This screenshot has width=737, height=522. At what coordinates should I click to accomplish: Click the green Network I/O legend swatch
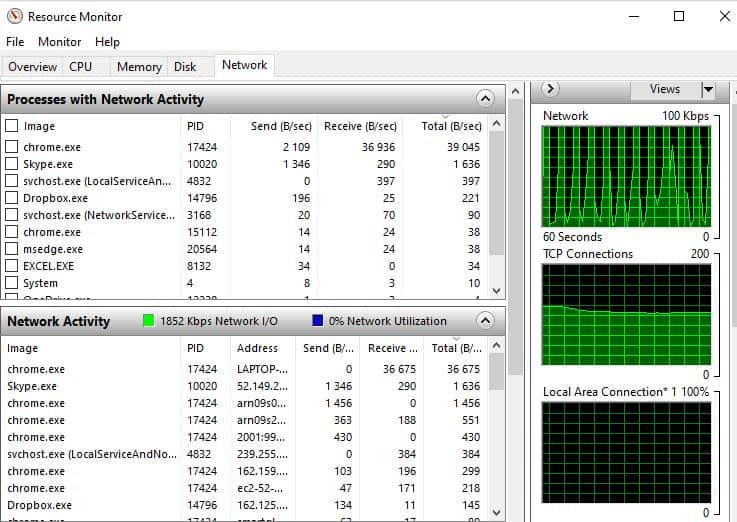click(x=149, y=321)
